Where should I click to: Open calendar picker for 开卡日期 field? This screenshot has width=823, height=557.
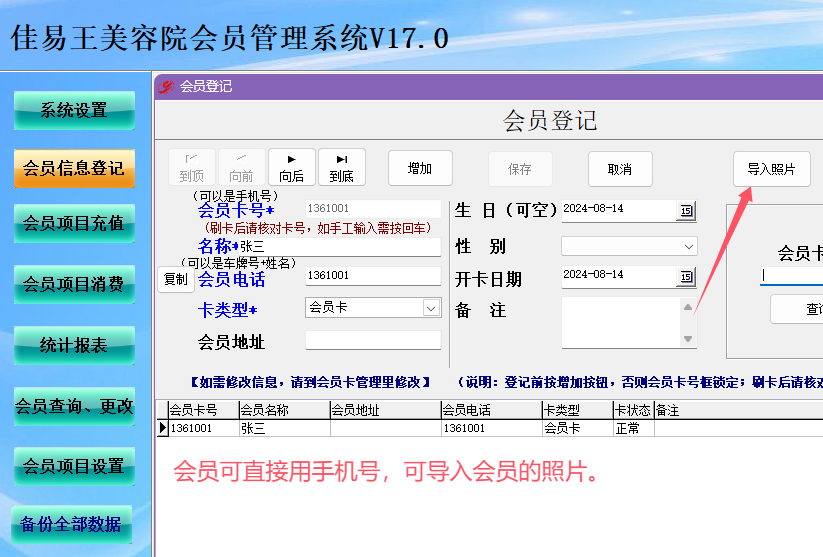685,277
